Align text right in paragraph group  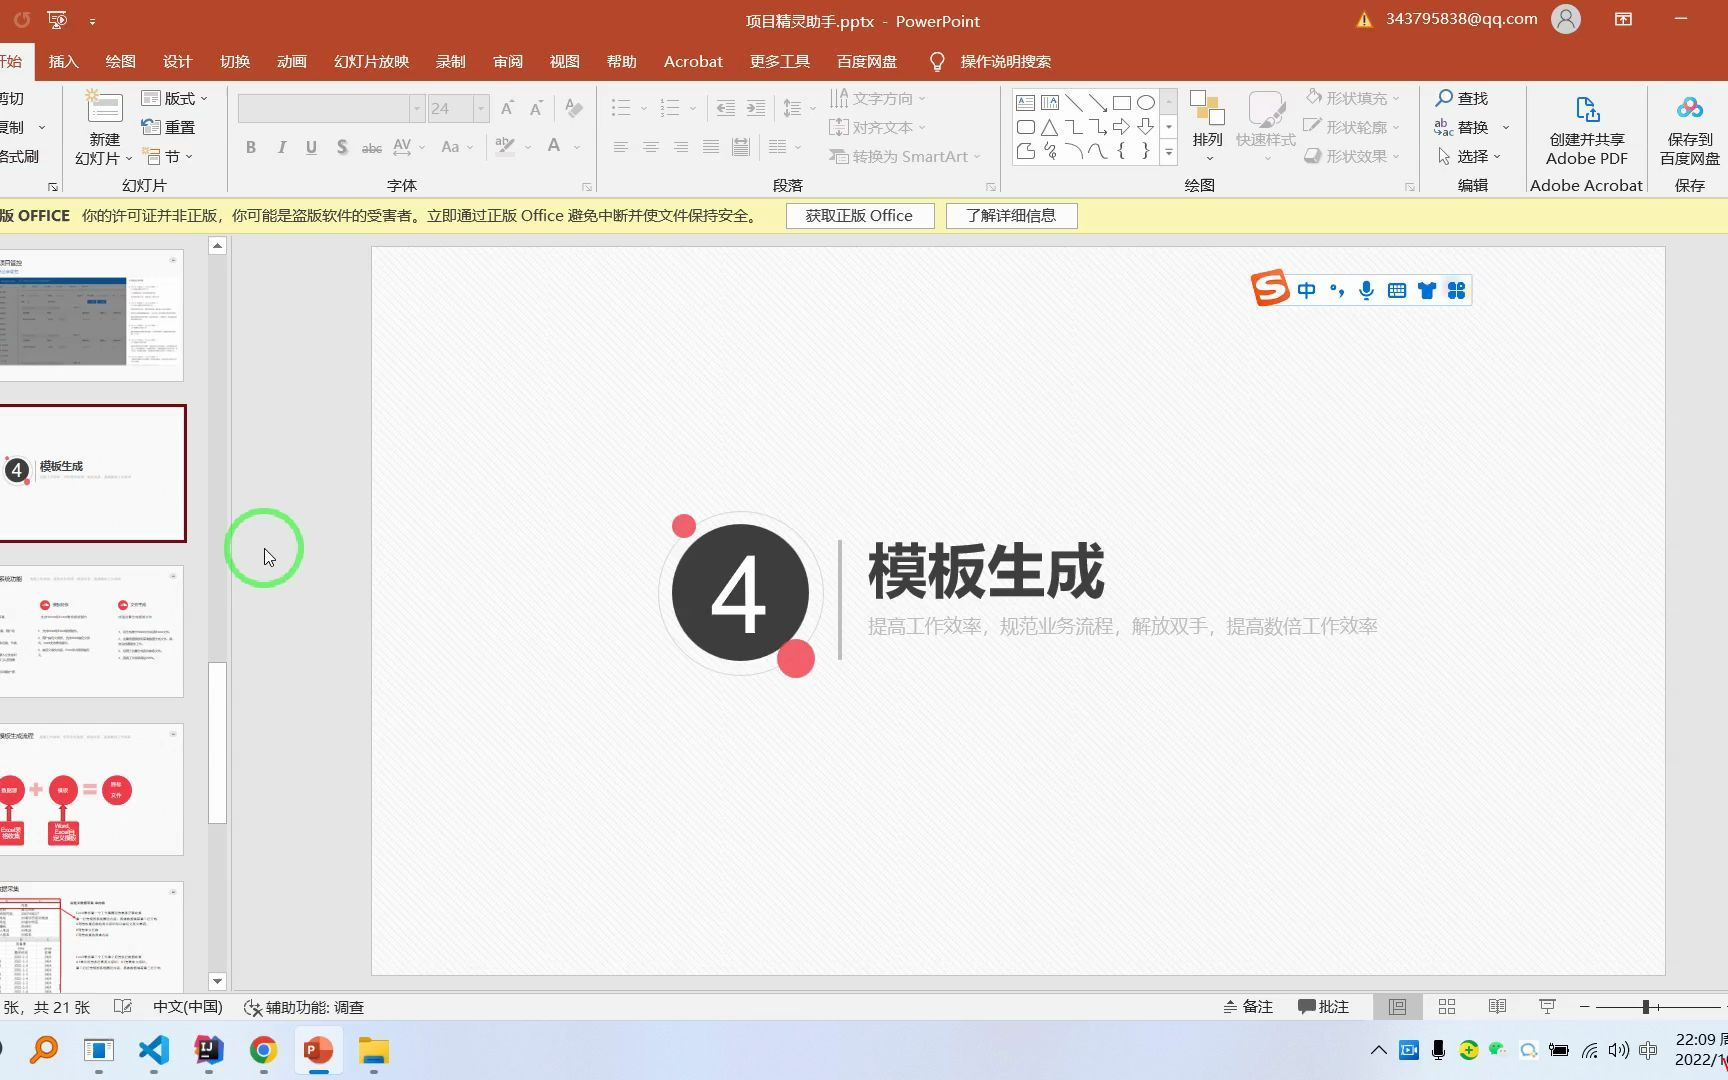(681, 147)
